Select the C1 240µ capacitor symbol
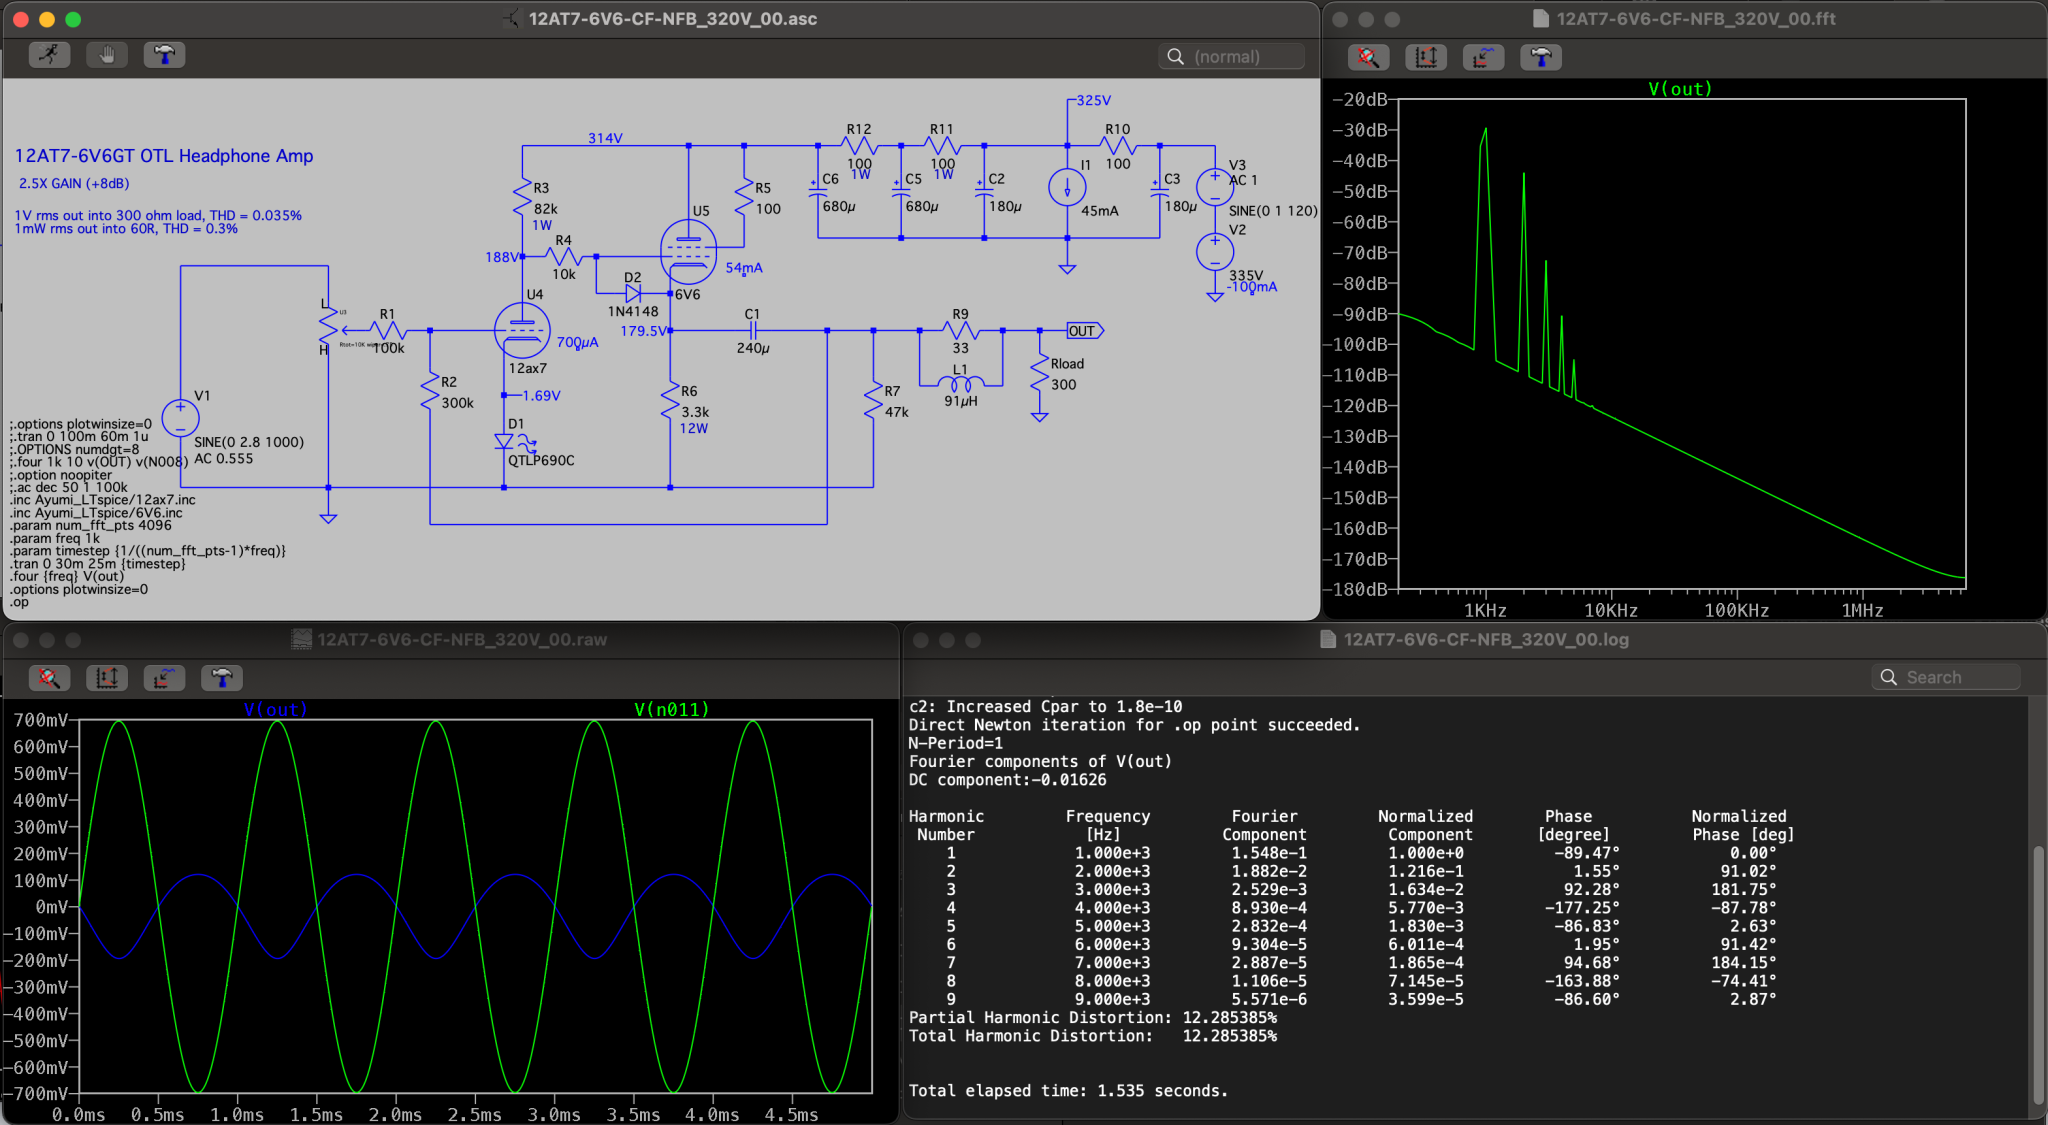This screenshot has height=1125, width=2048. [x=752, y=330]
